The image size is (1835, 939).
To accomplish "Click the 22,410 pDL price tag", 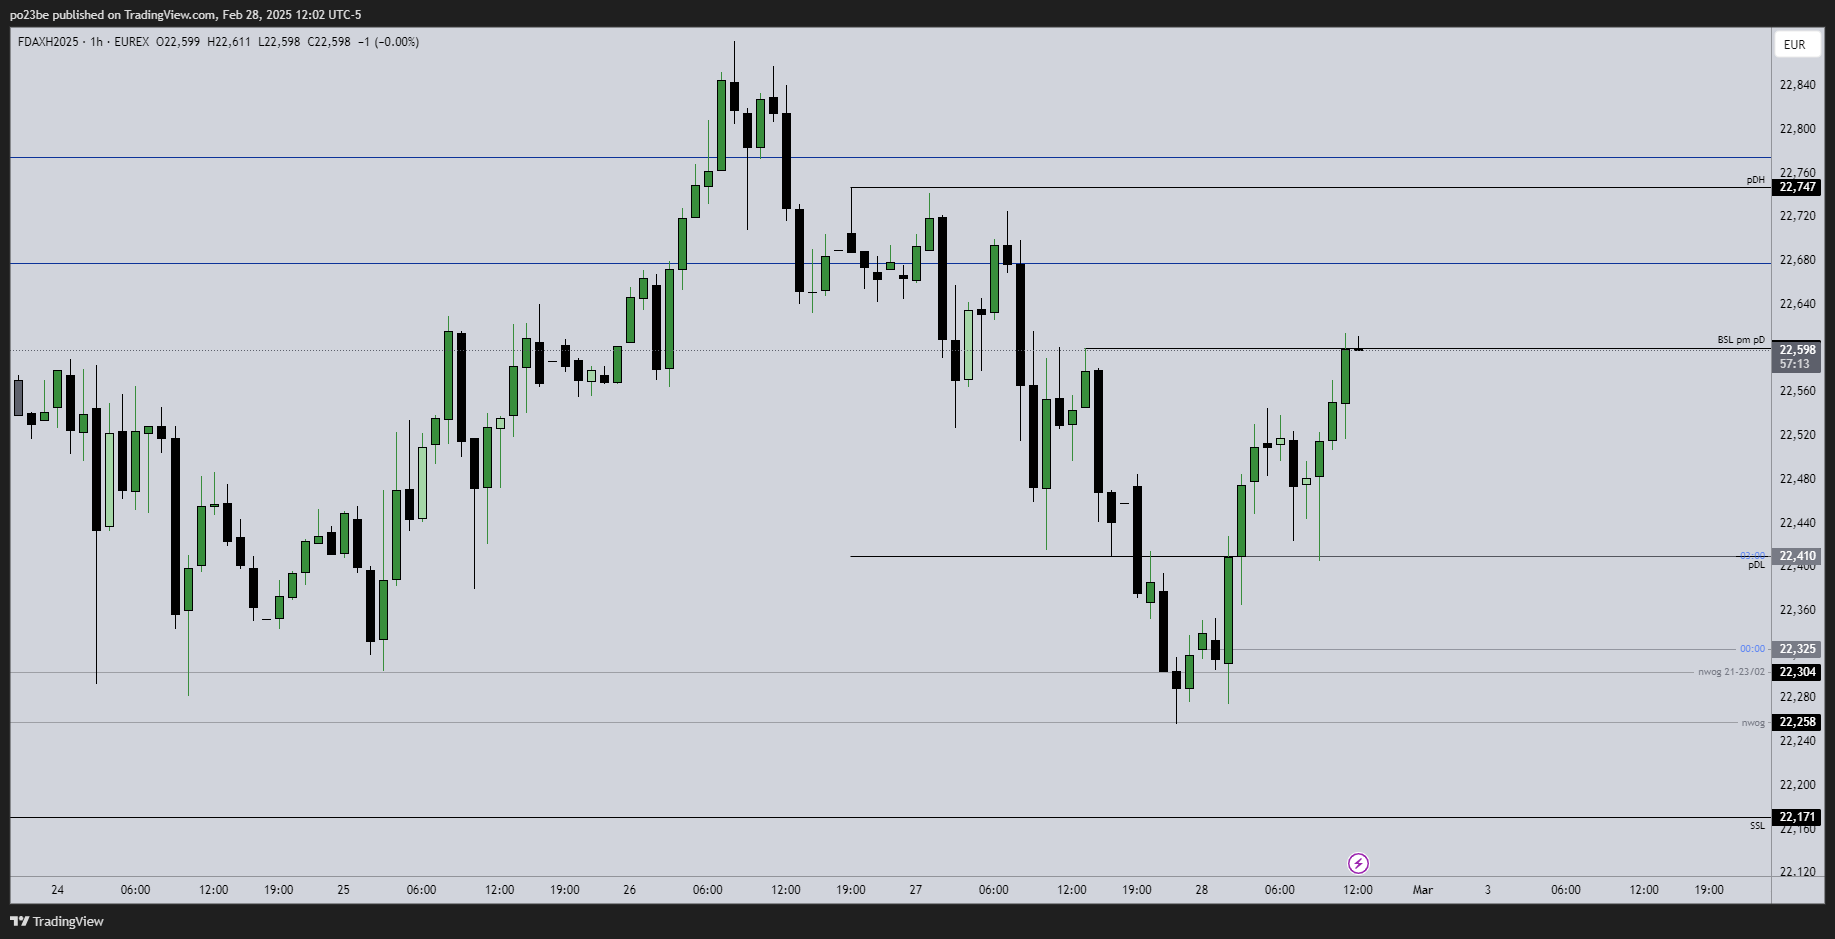I will [1797, 556].
